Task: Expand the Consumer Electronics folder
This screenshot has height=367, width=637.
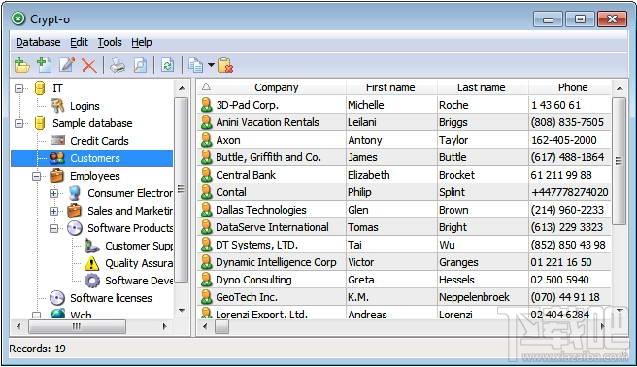Action: [x=54, y=193]
